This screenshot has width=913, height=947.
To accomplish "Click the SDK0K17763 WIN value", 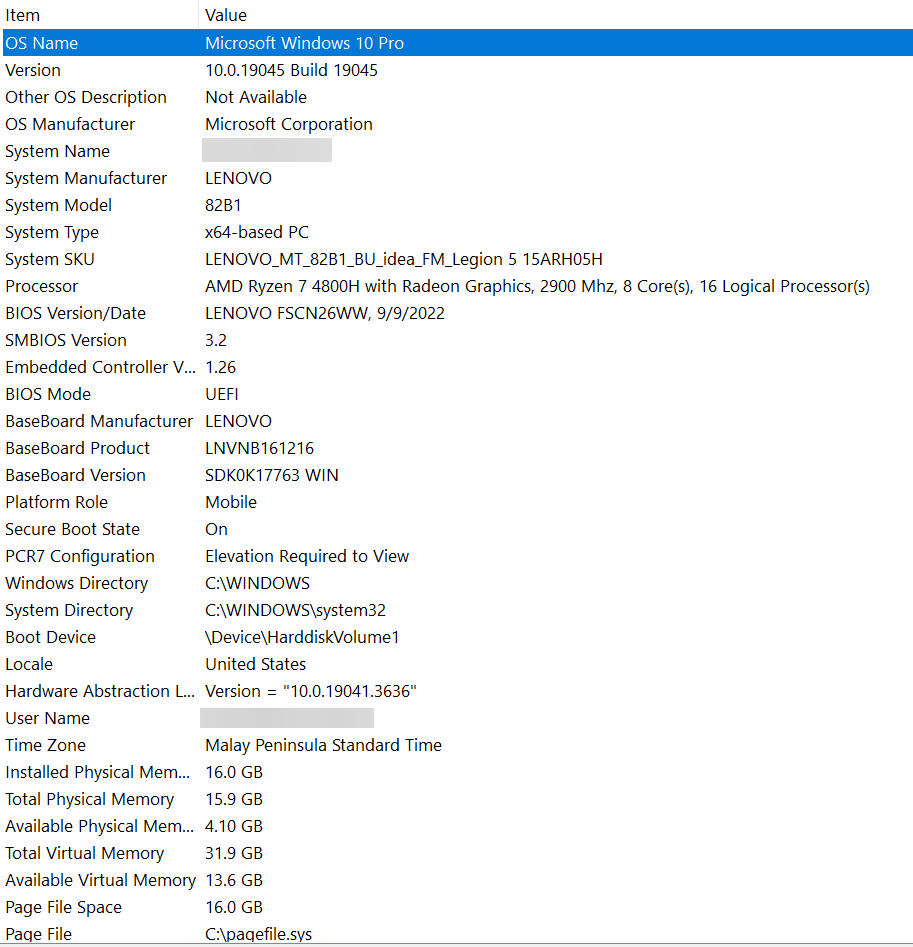I will 272,475.
